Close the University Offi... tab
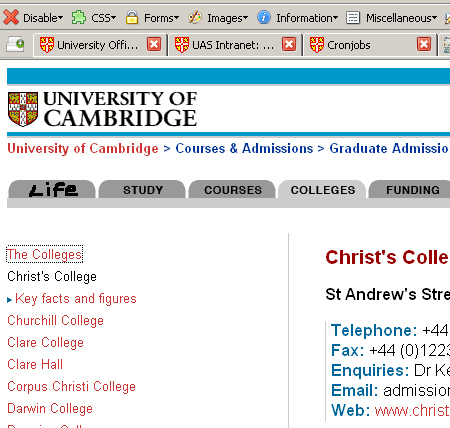The height and width of the screenshot is (428, 450). 154,44
